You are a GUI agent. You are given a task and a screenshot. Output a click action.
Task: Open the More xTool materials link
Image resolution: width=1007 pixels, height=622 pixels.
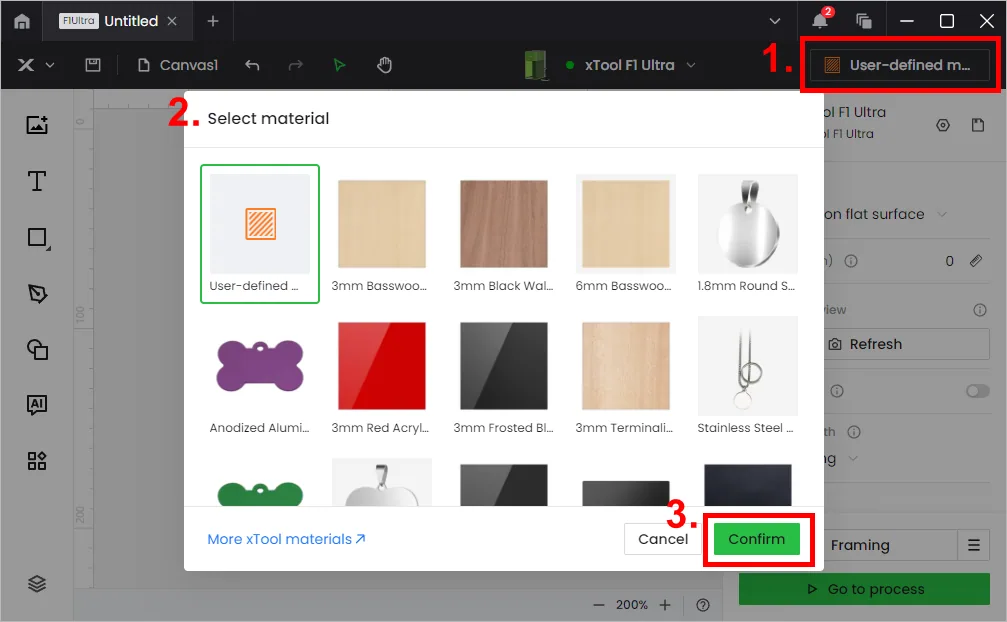286,539
